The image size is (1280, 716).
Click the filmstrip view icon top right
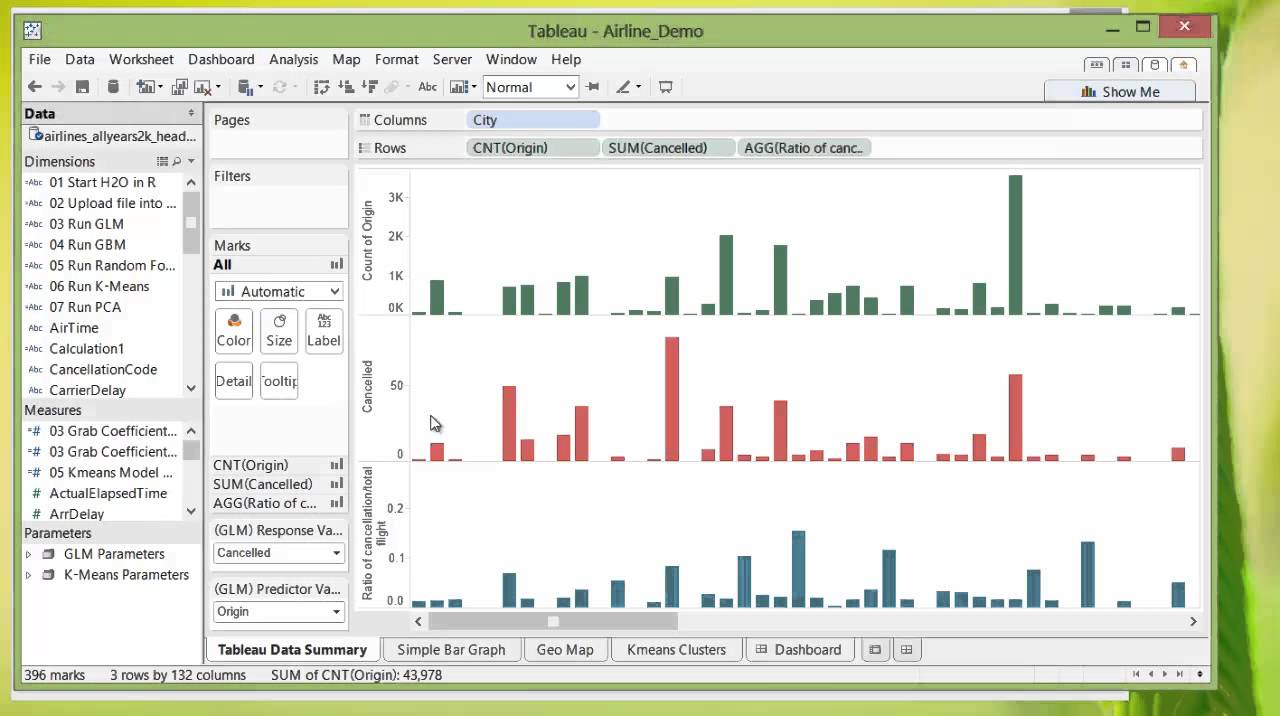click(x=1097, y=65)
